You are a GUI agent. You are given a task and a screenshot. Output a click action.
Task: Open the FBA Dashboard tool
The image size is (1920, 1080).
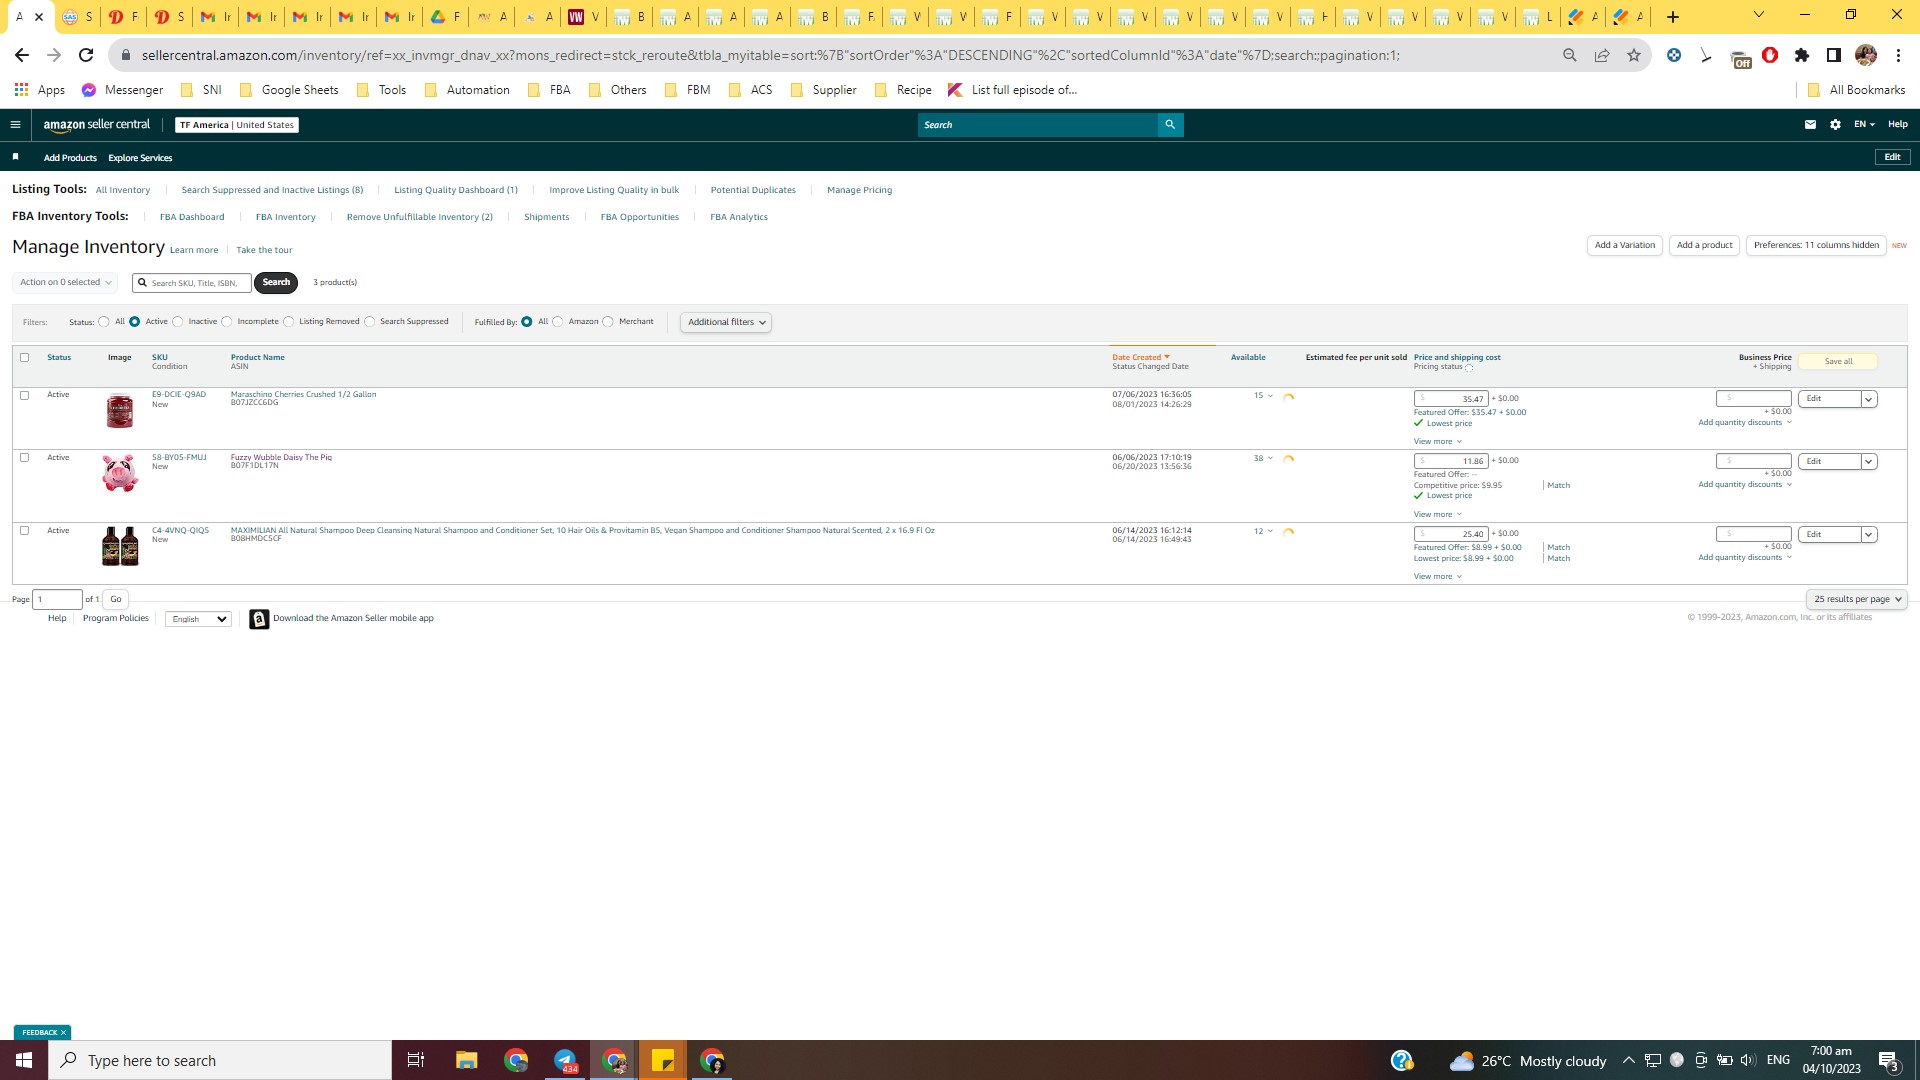coord(192,217)
